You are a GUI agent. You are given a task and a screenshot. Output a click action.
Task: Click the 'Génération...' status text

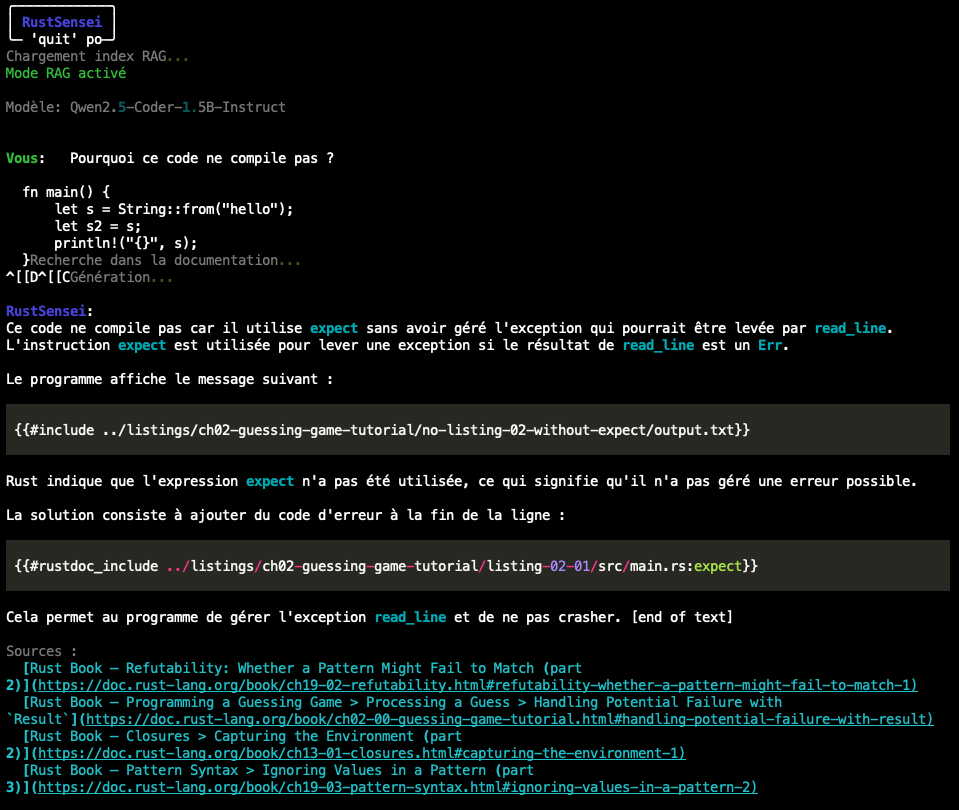(121, 278)
